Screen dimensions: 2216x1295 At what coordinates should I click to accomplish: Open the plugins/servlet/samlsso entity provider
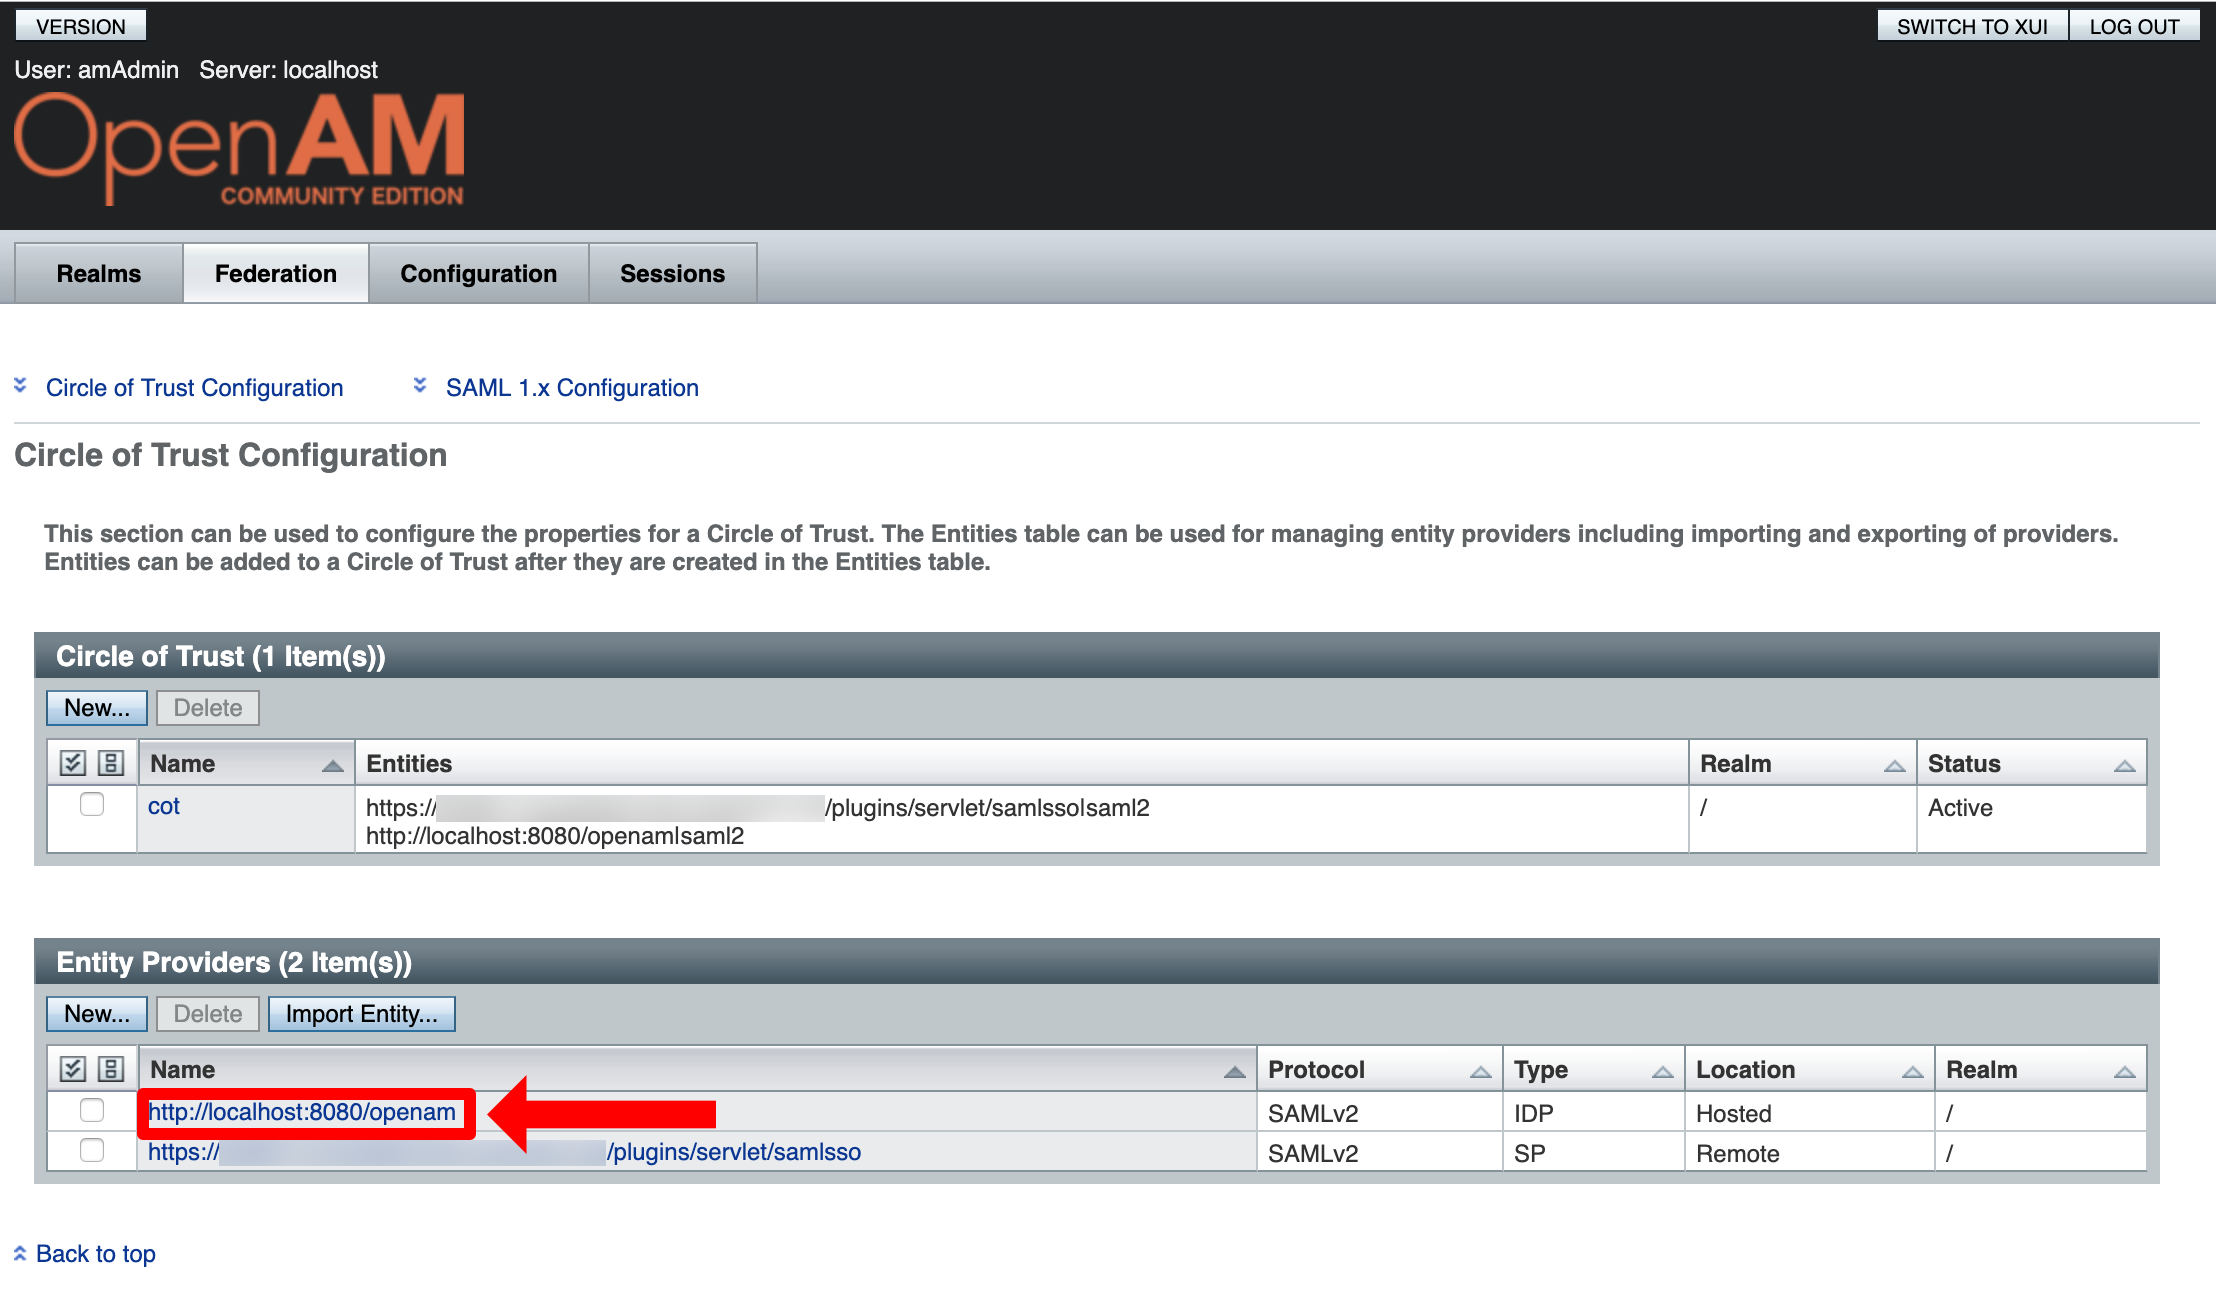504,1152
